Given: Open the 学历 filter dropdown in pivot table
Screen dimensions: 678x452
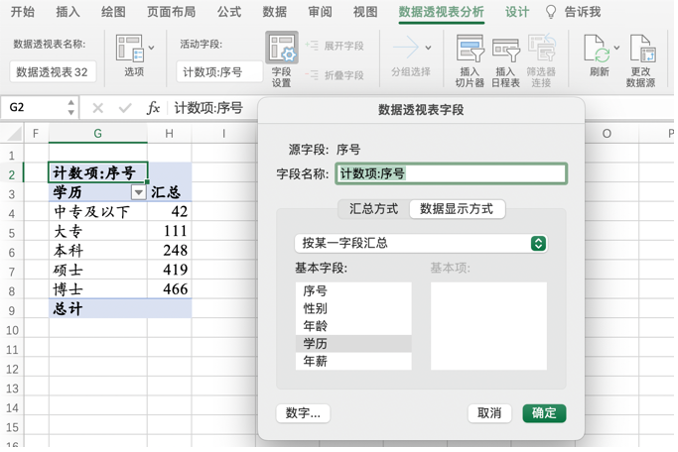Looking at the screenshot, I should [138, 193].
